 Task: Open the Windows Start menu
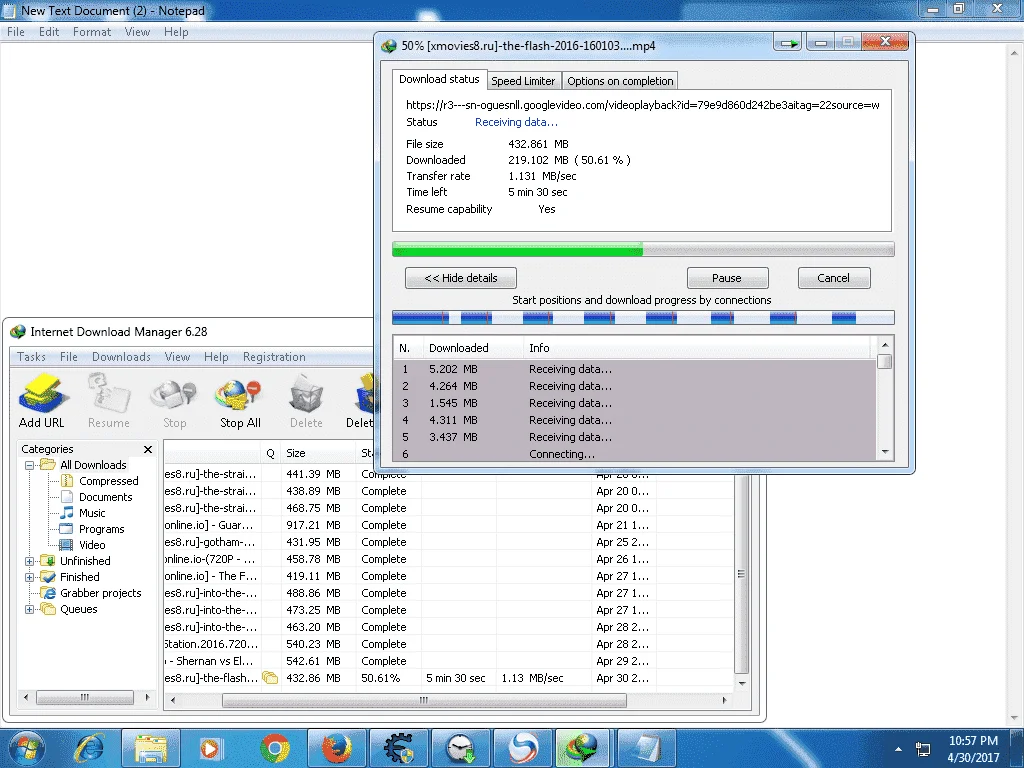(27, 748)
